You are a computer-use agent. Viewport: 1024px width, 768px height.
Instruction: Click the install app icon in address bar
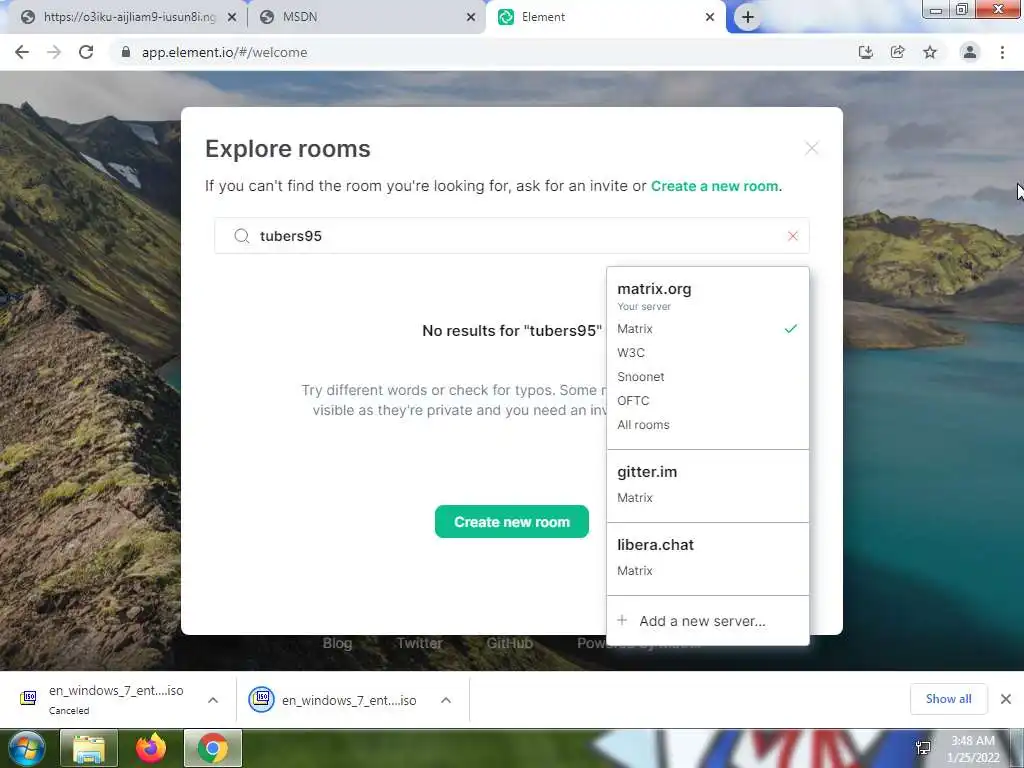tap(865, 52)
